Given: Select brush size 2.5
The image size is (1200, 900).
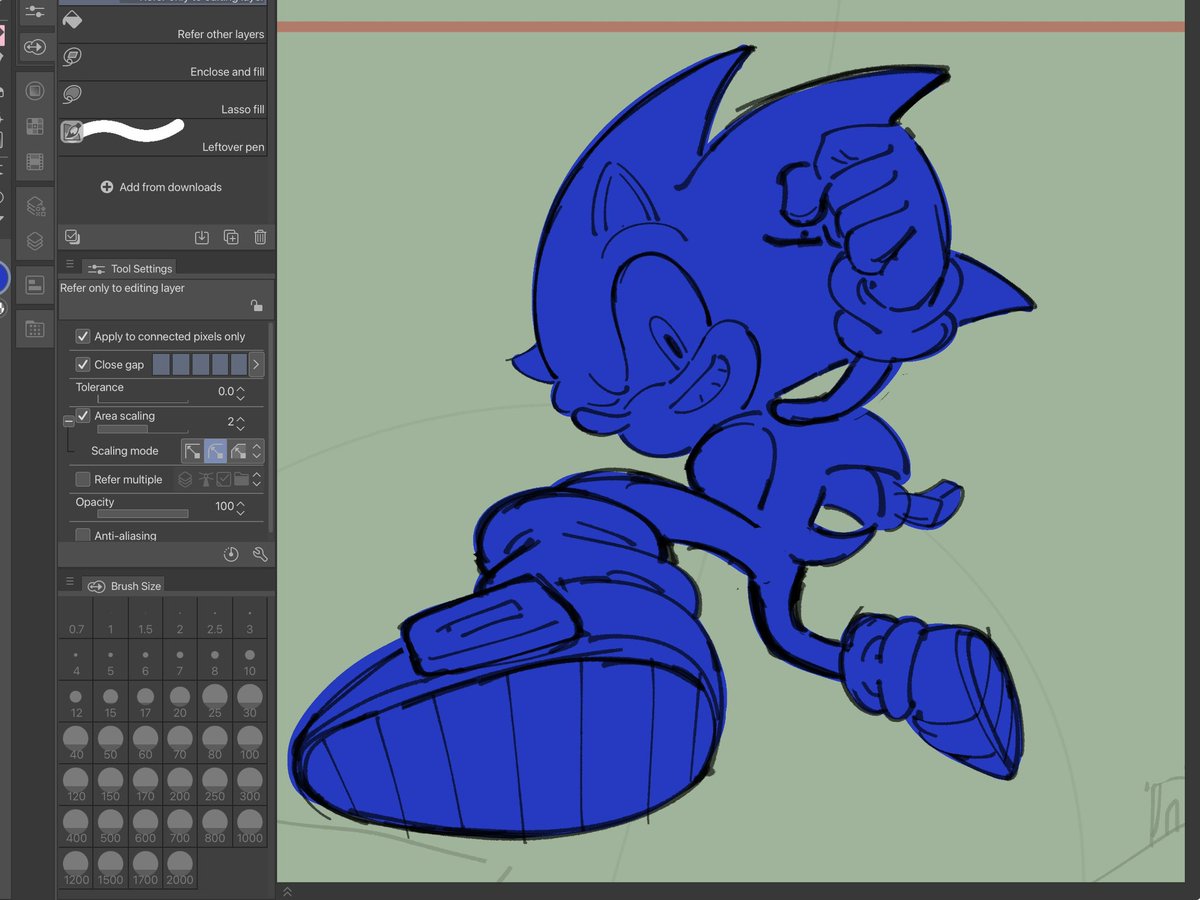Looking at the screenshot, I should coord(215,619).
